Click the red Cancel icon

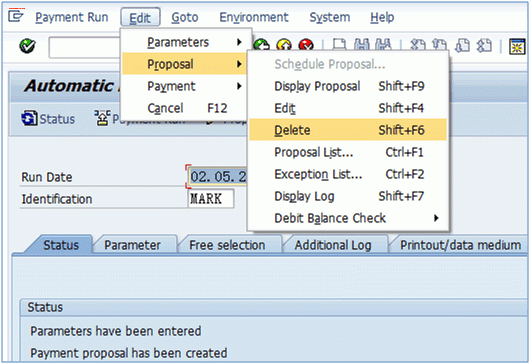(306, 45)
